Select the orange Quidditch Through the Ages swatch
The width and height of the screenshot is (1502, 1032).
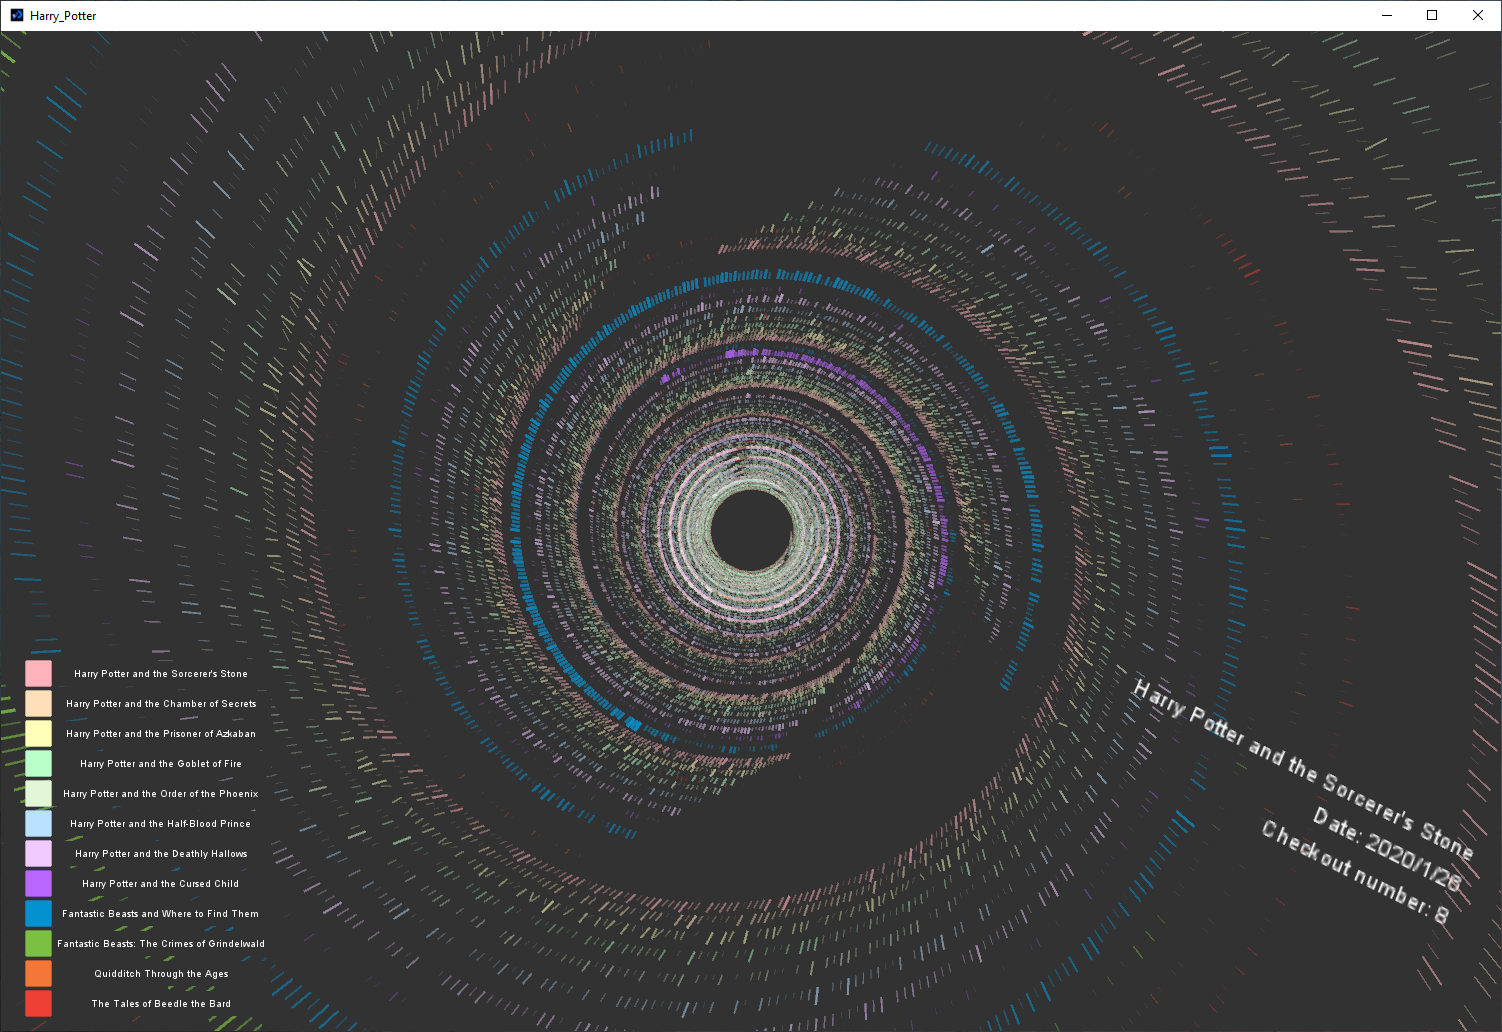click(38, 973)
